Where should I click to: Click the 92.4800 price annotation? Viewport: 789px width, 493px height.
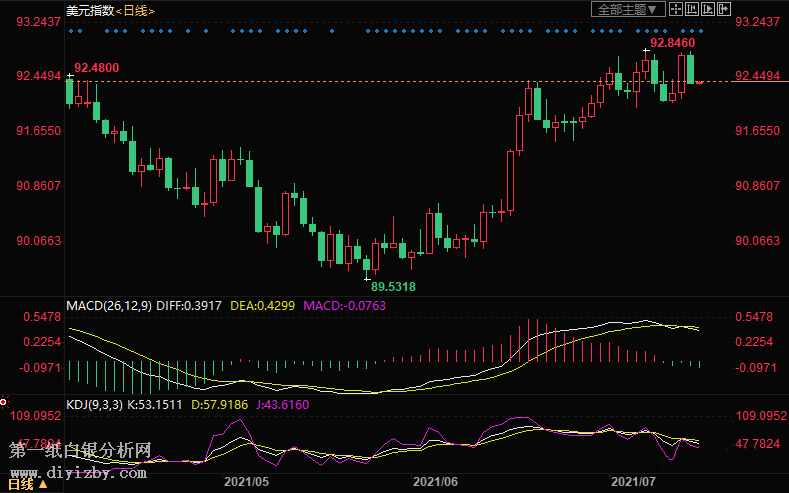coord(97,67)
